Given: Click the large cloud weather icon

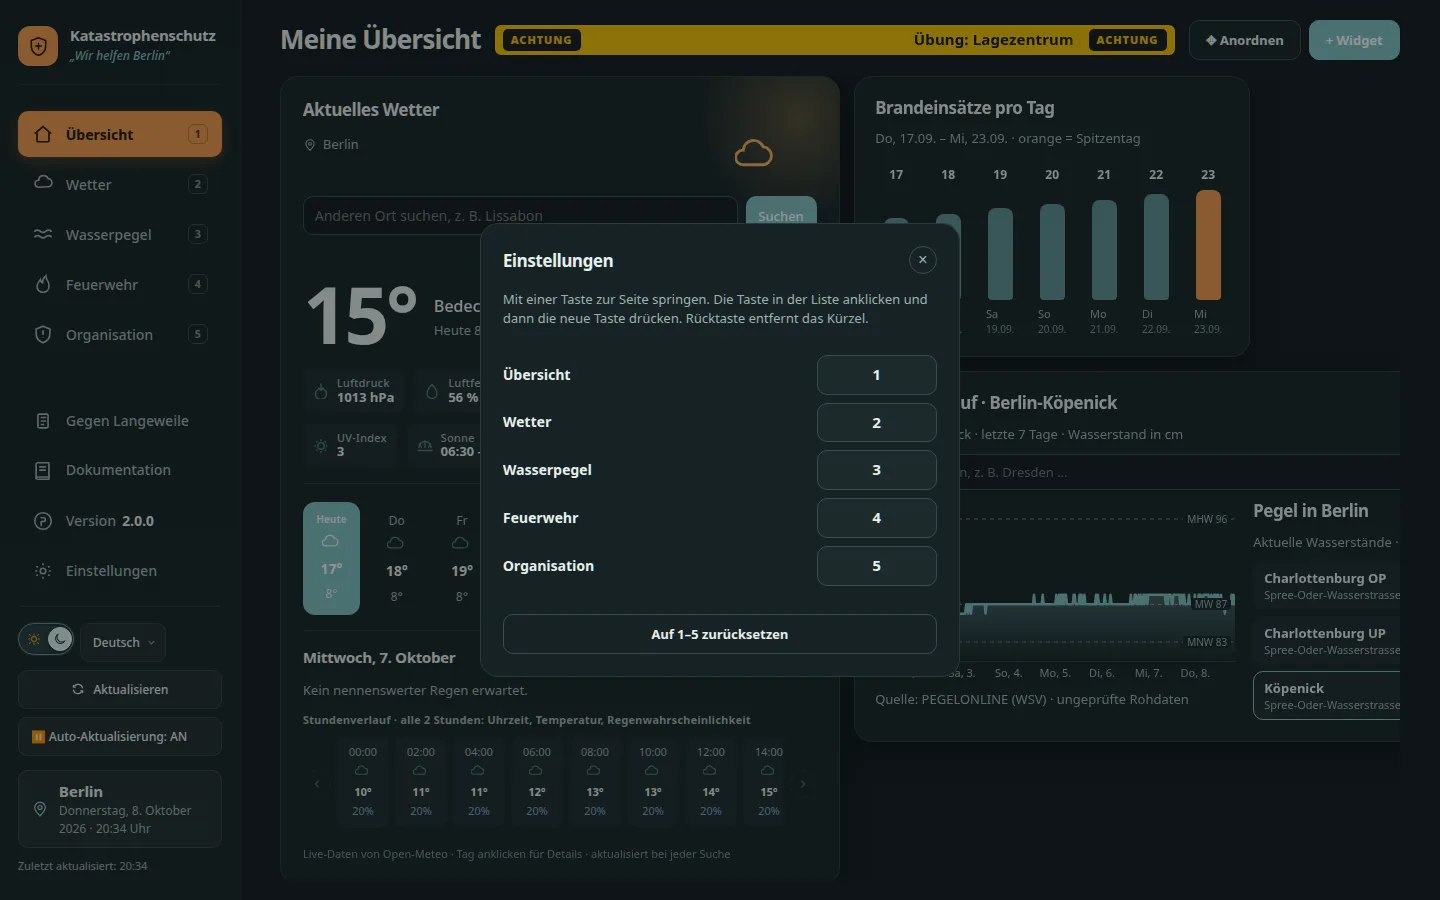Looking at the screenshot, I should (x=753, y=153).
